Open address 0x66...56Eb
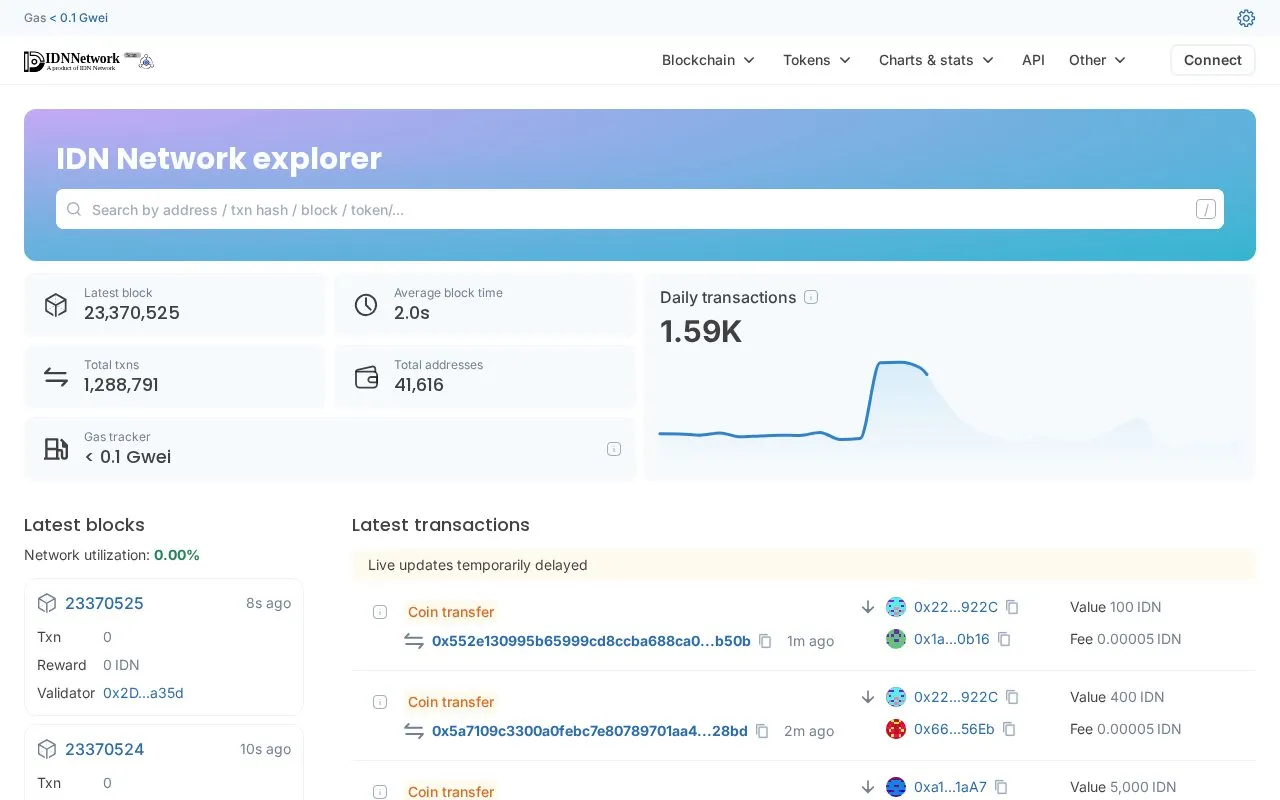 pyautogui.click(x=954, y=729)
